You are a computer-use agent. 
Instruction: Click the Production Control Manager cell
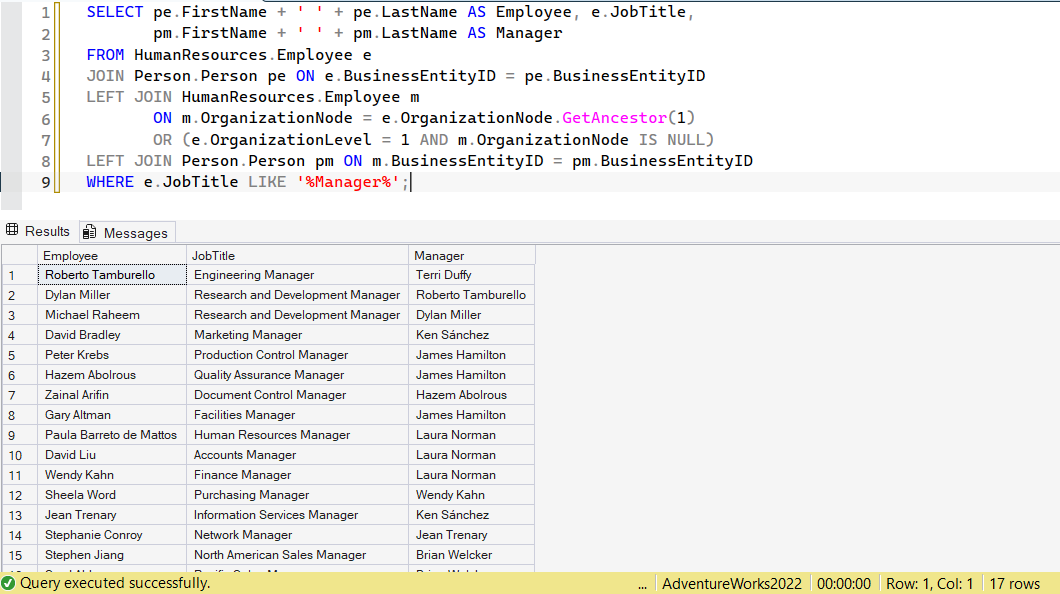point(297,355)
